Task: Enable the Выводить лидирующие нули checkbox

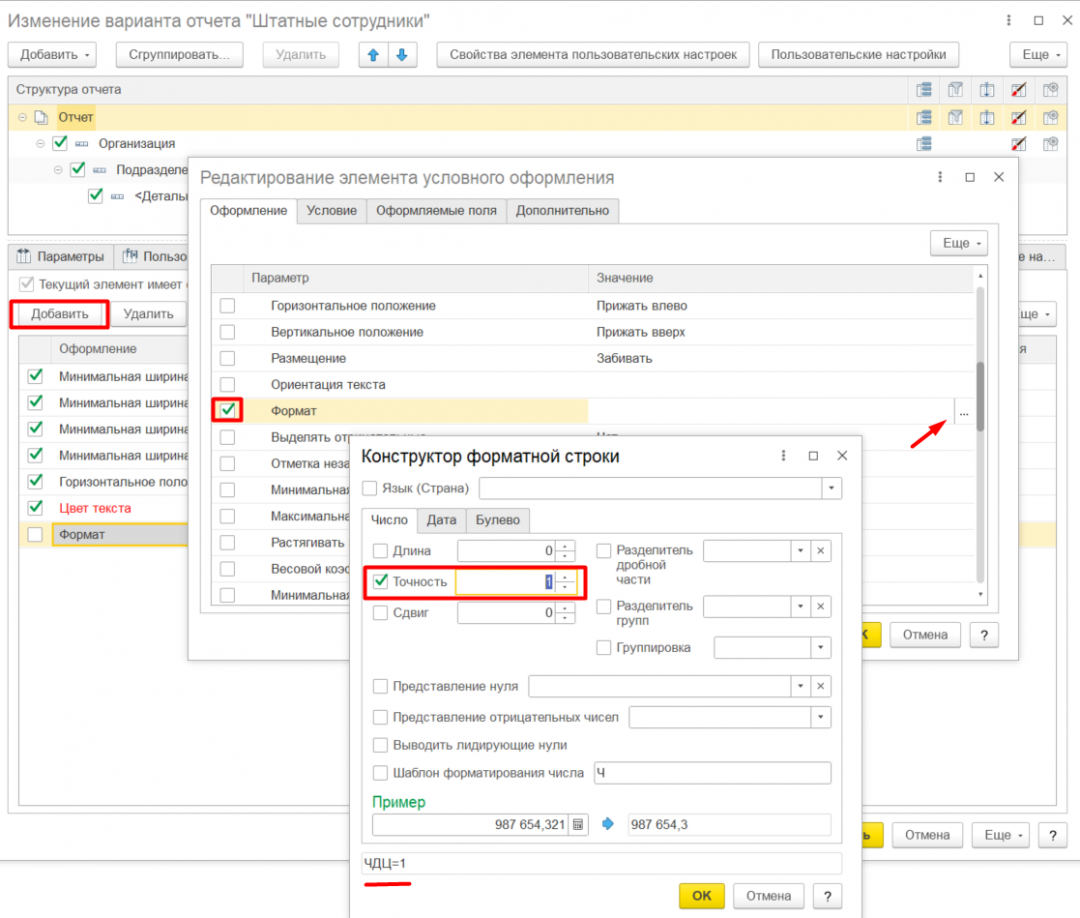Action: coord(380,745)
